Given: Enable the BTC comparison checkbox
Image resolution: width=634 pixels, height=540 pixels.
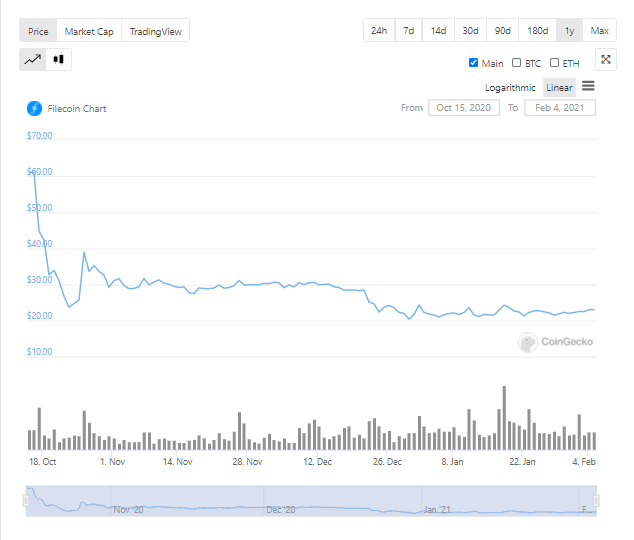Looking at the screenshot, I should [x=516, y=63].
